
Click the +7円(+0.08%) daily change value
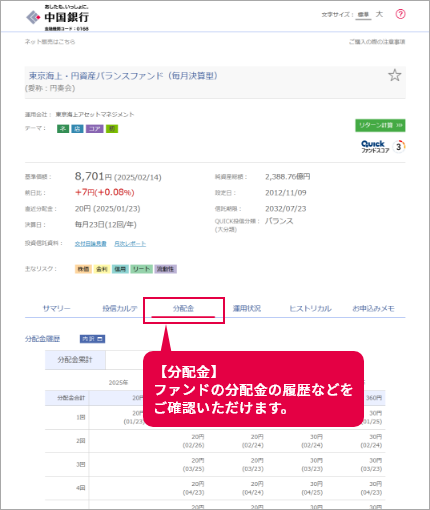click(x=105, y=192)
